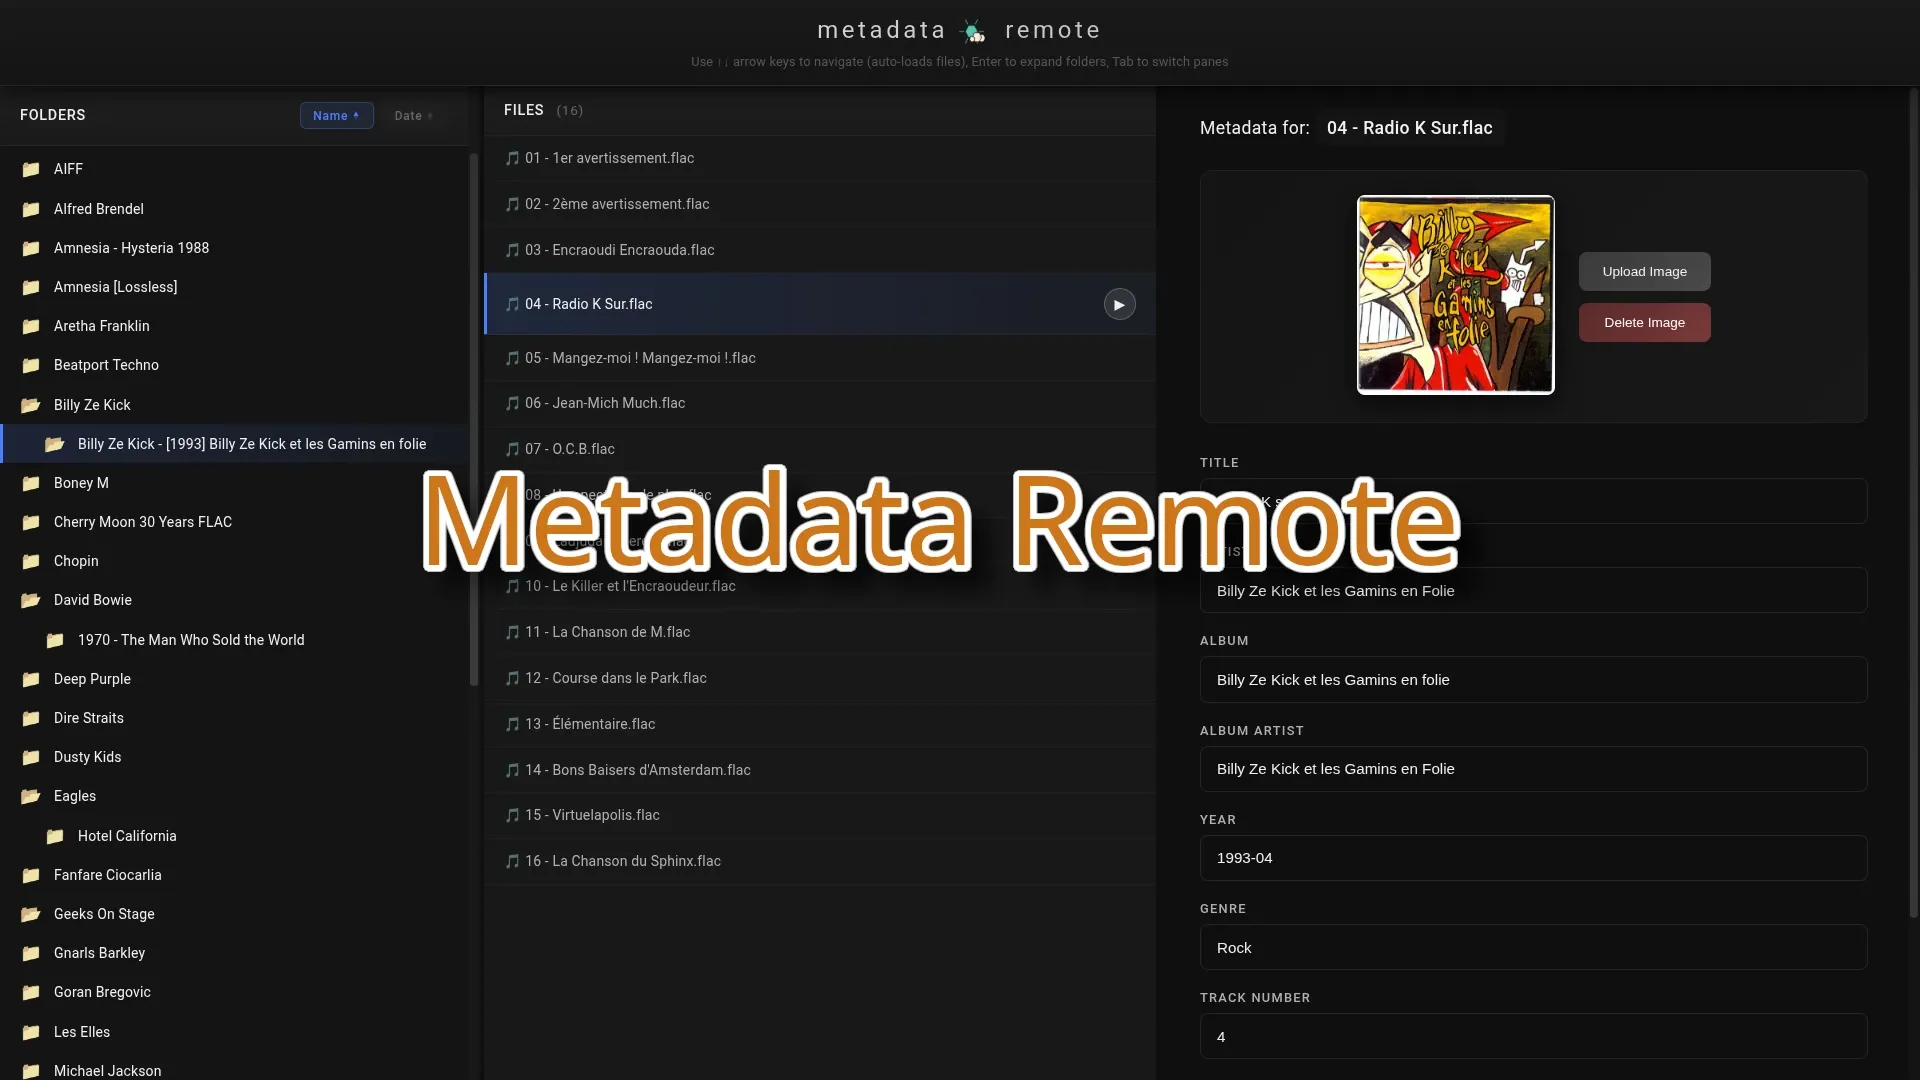Click the folder icon next to "Hotel California"
The width and height of the screenshot is (1920, 1080).
click(55, 836)
